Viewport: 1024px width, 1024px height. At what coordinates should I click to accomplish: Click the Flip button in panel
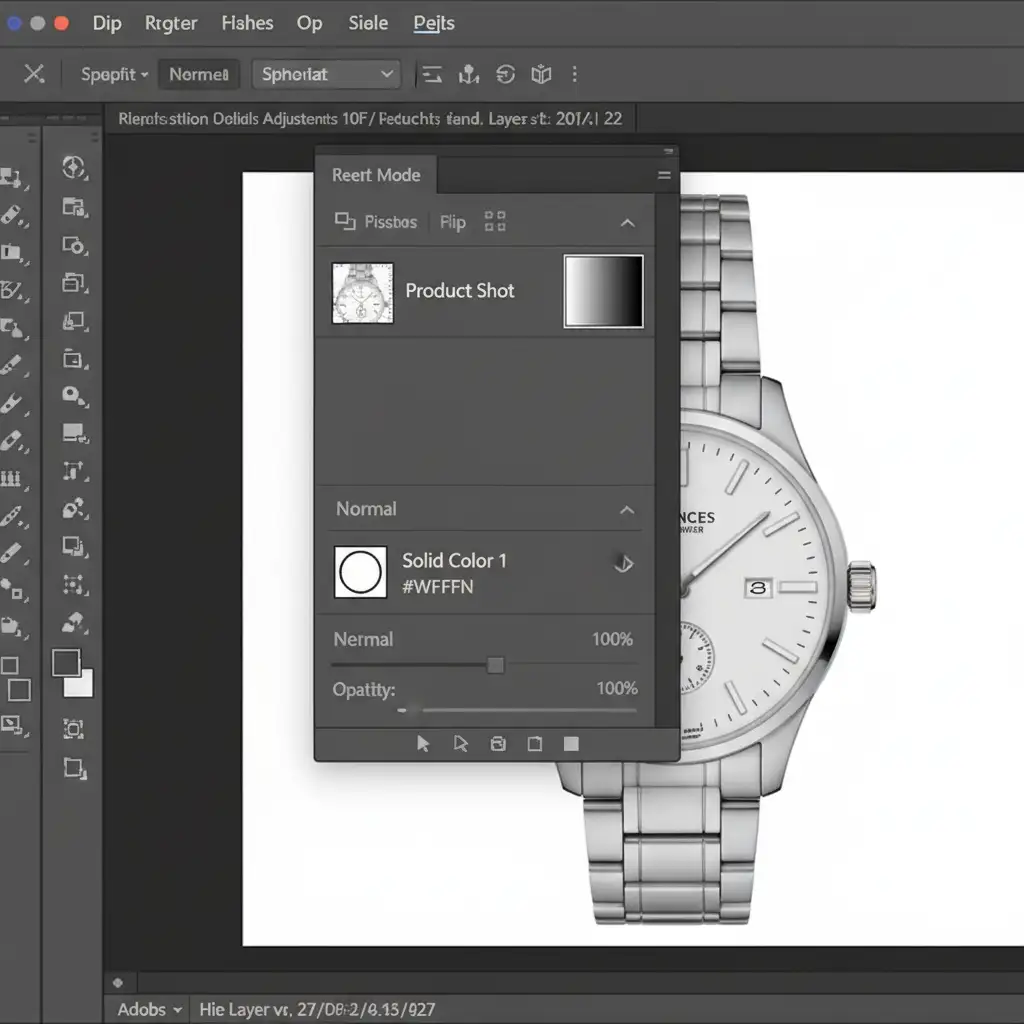453,222
